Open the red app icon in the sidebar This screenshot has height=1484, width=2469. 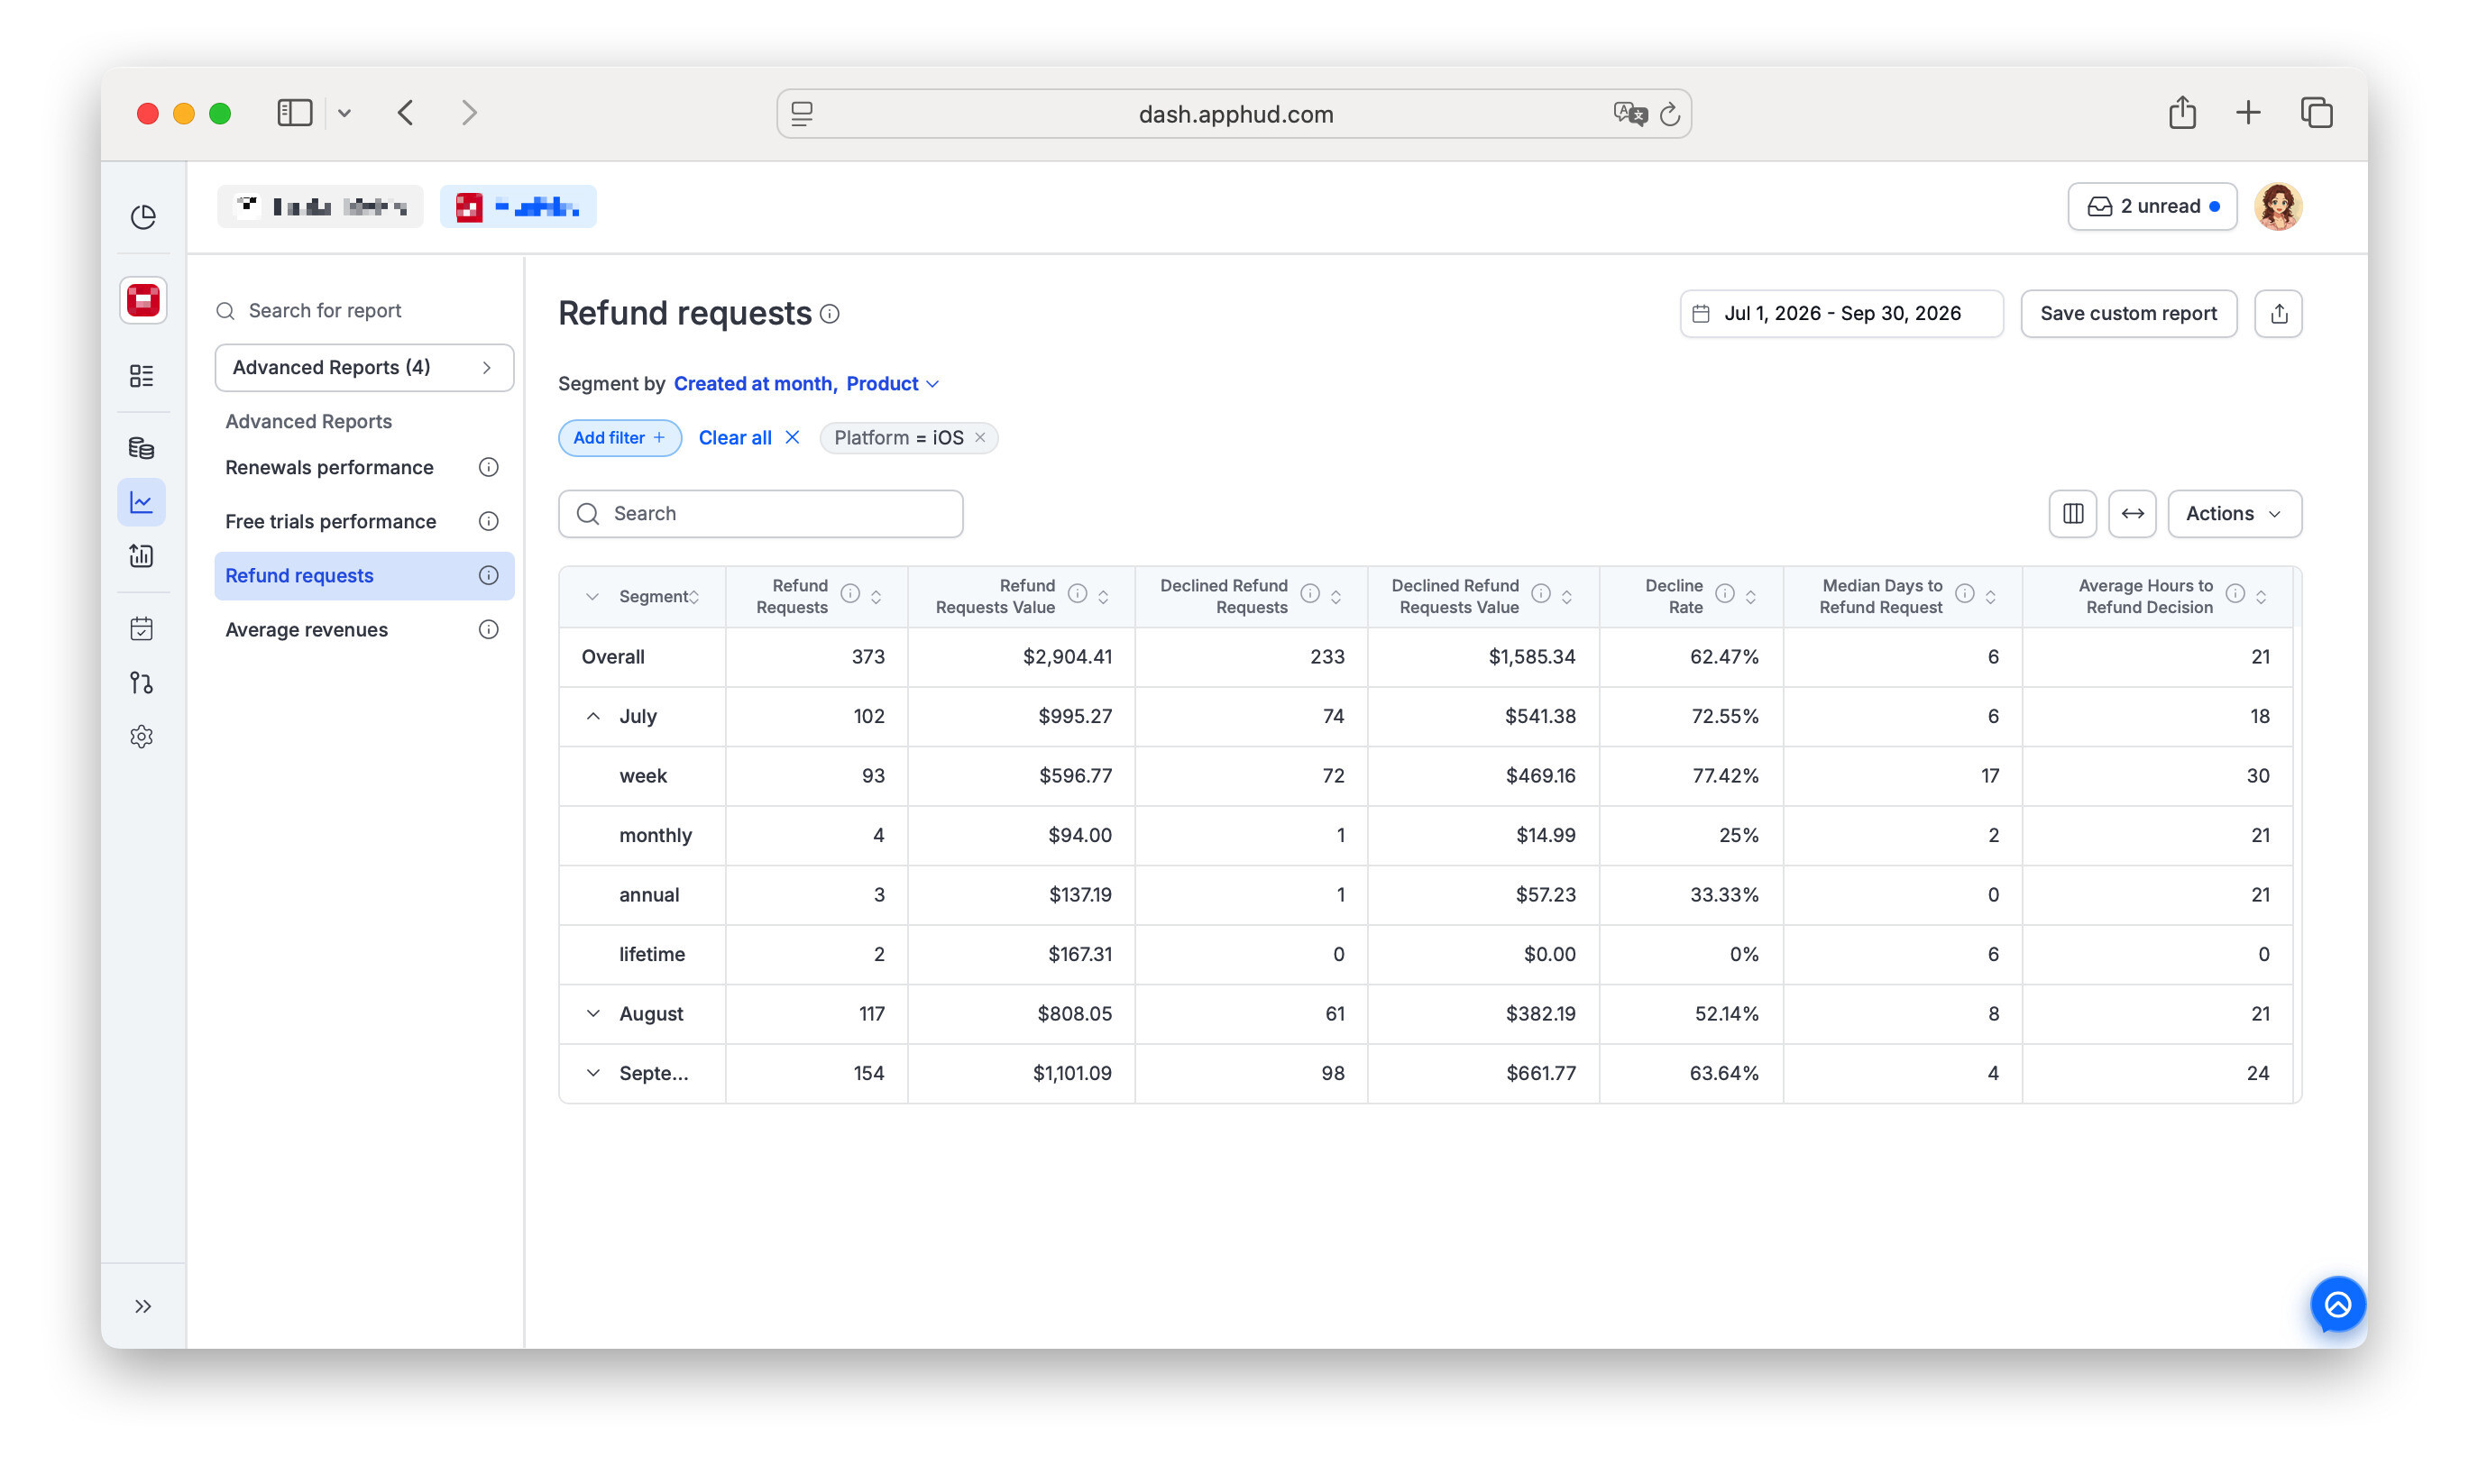click(143, 300)
